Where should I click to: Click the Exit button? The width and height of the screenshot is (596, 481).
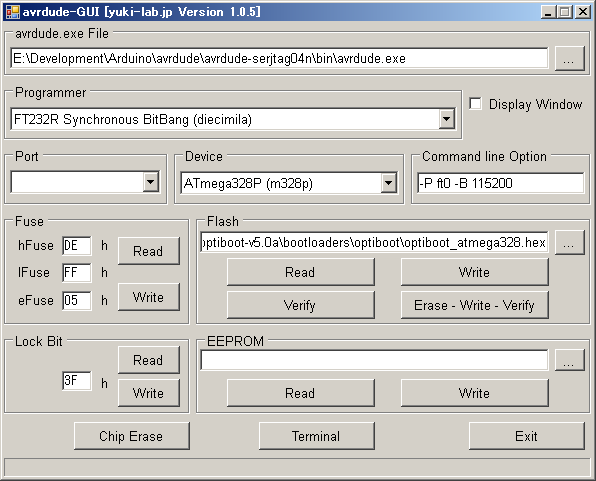tap(526, 436)
